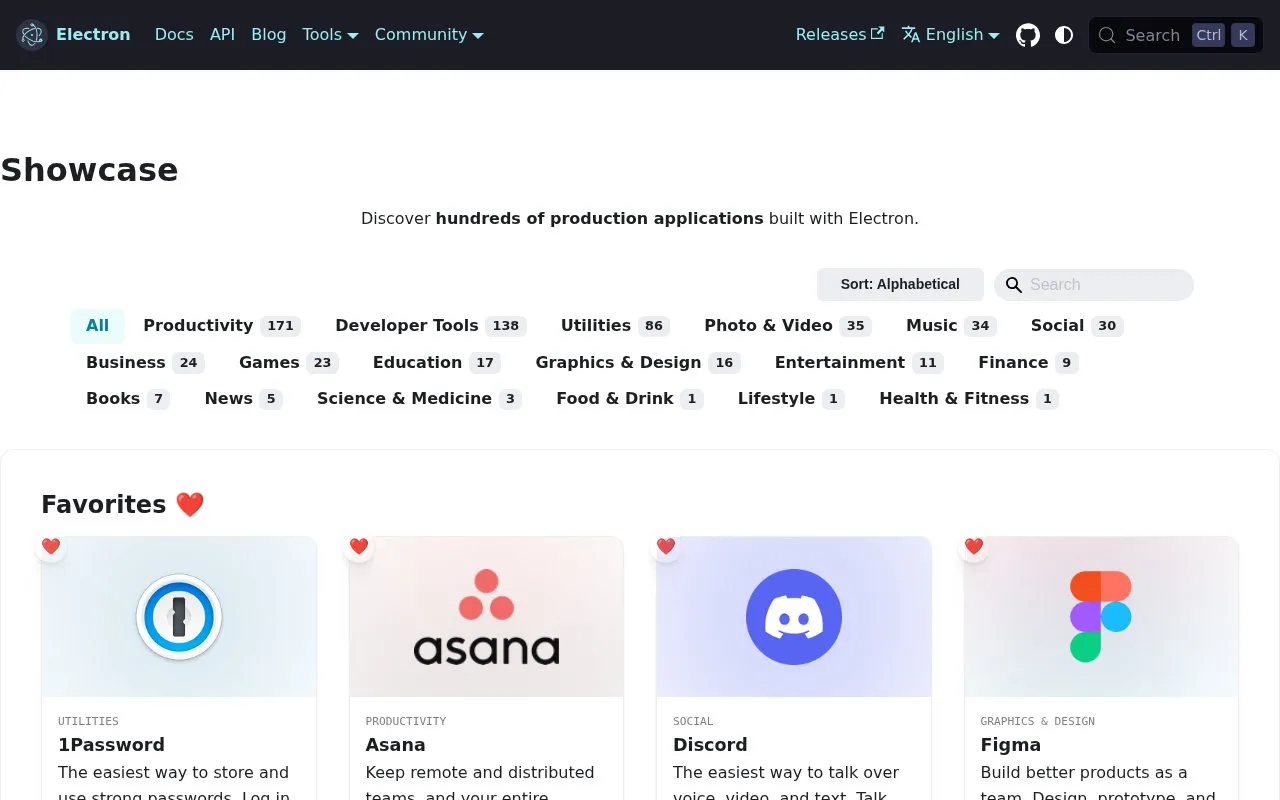The image size is (1280, 800).
Task: Click the language translate icon
Action: (911, 35)
